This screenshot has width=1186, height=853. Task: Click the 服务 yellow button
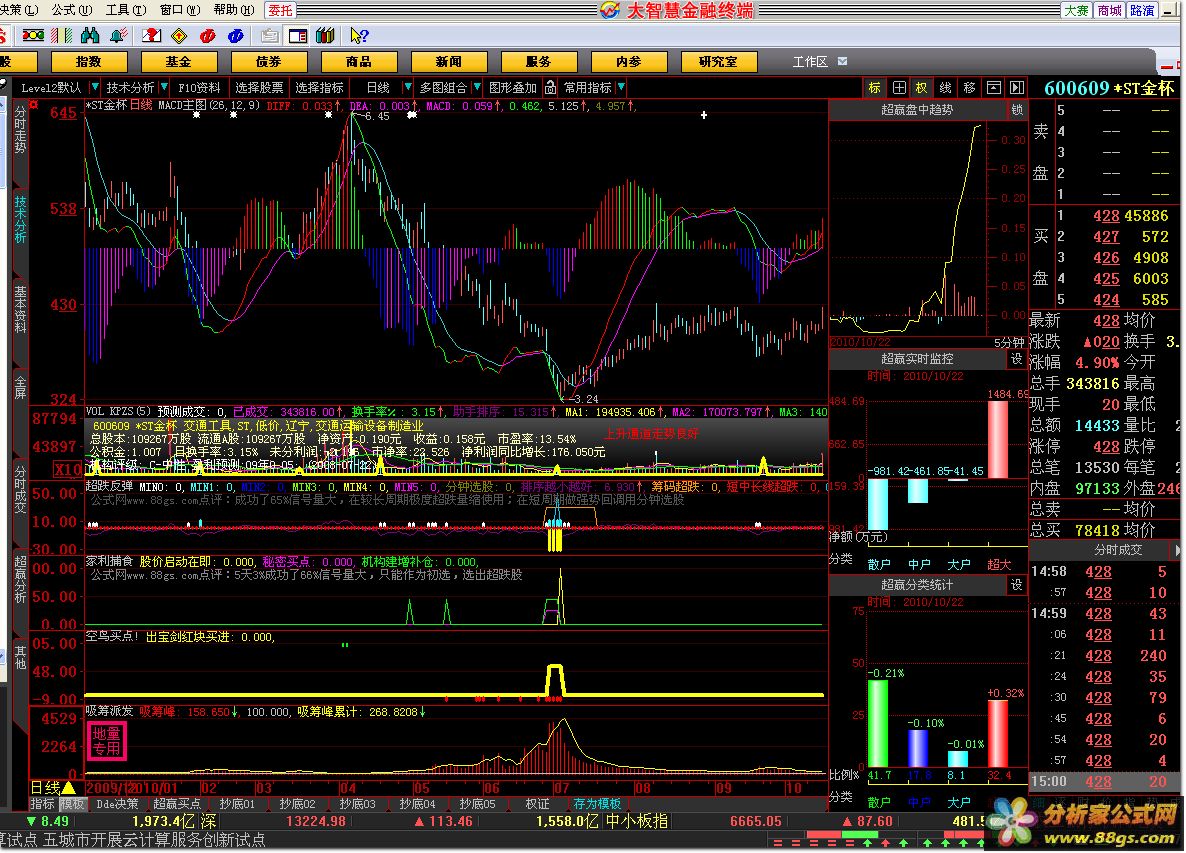[539, 61]
